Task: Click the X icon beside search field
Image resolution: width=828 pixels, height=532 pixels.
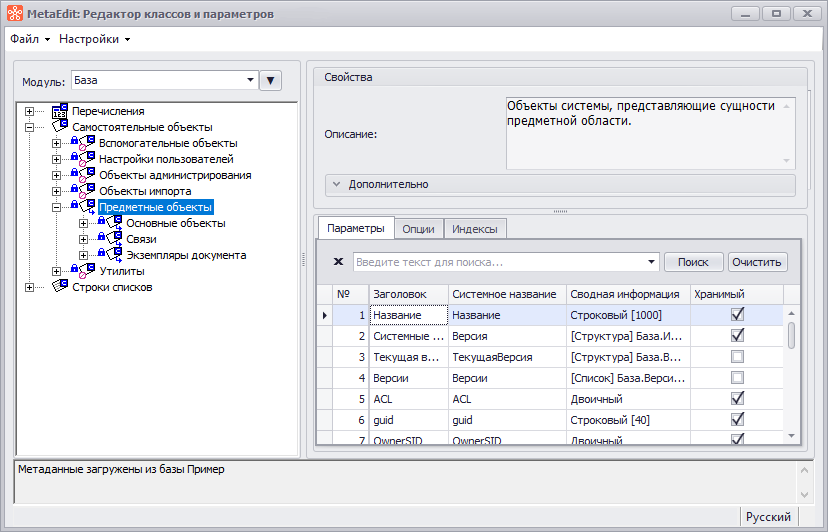Action: coord(338,262)
